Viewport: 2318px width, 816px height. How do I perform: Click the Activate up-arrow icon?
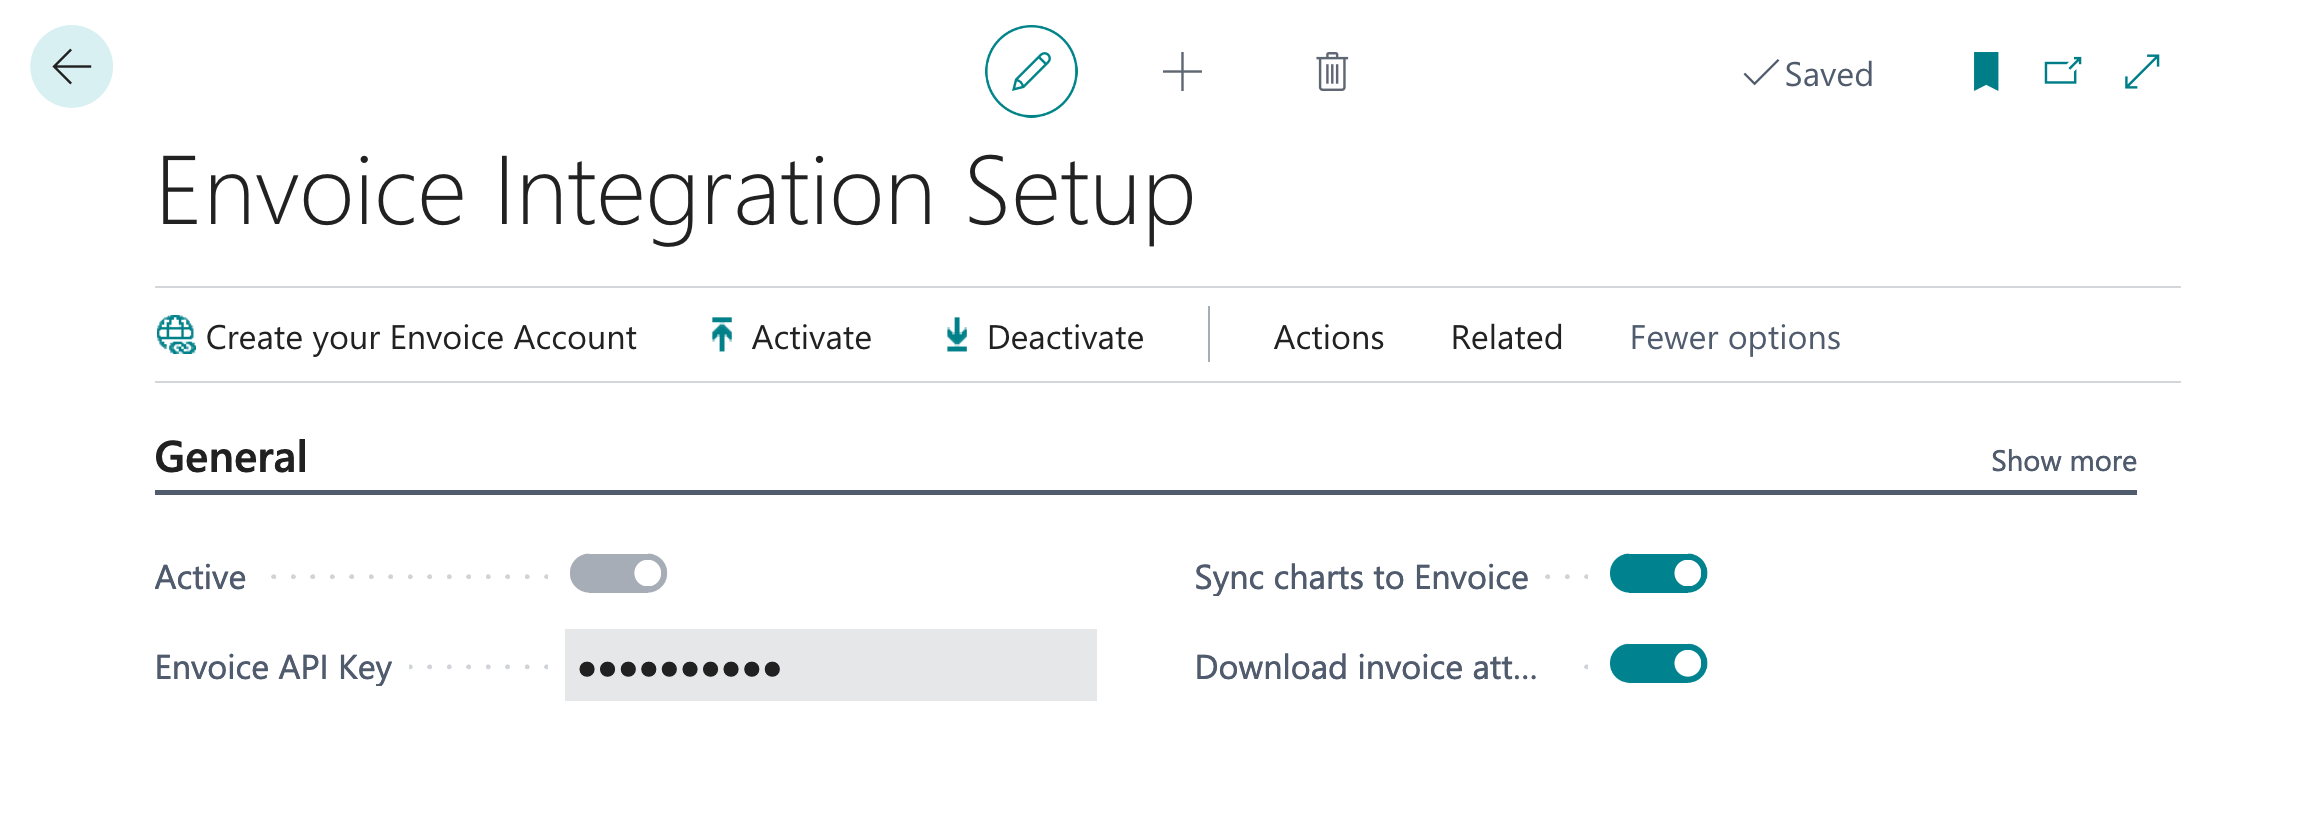[x=721, y=335]
